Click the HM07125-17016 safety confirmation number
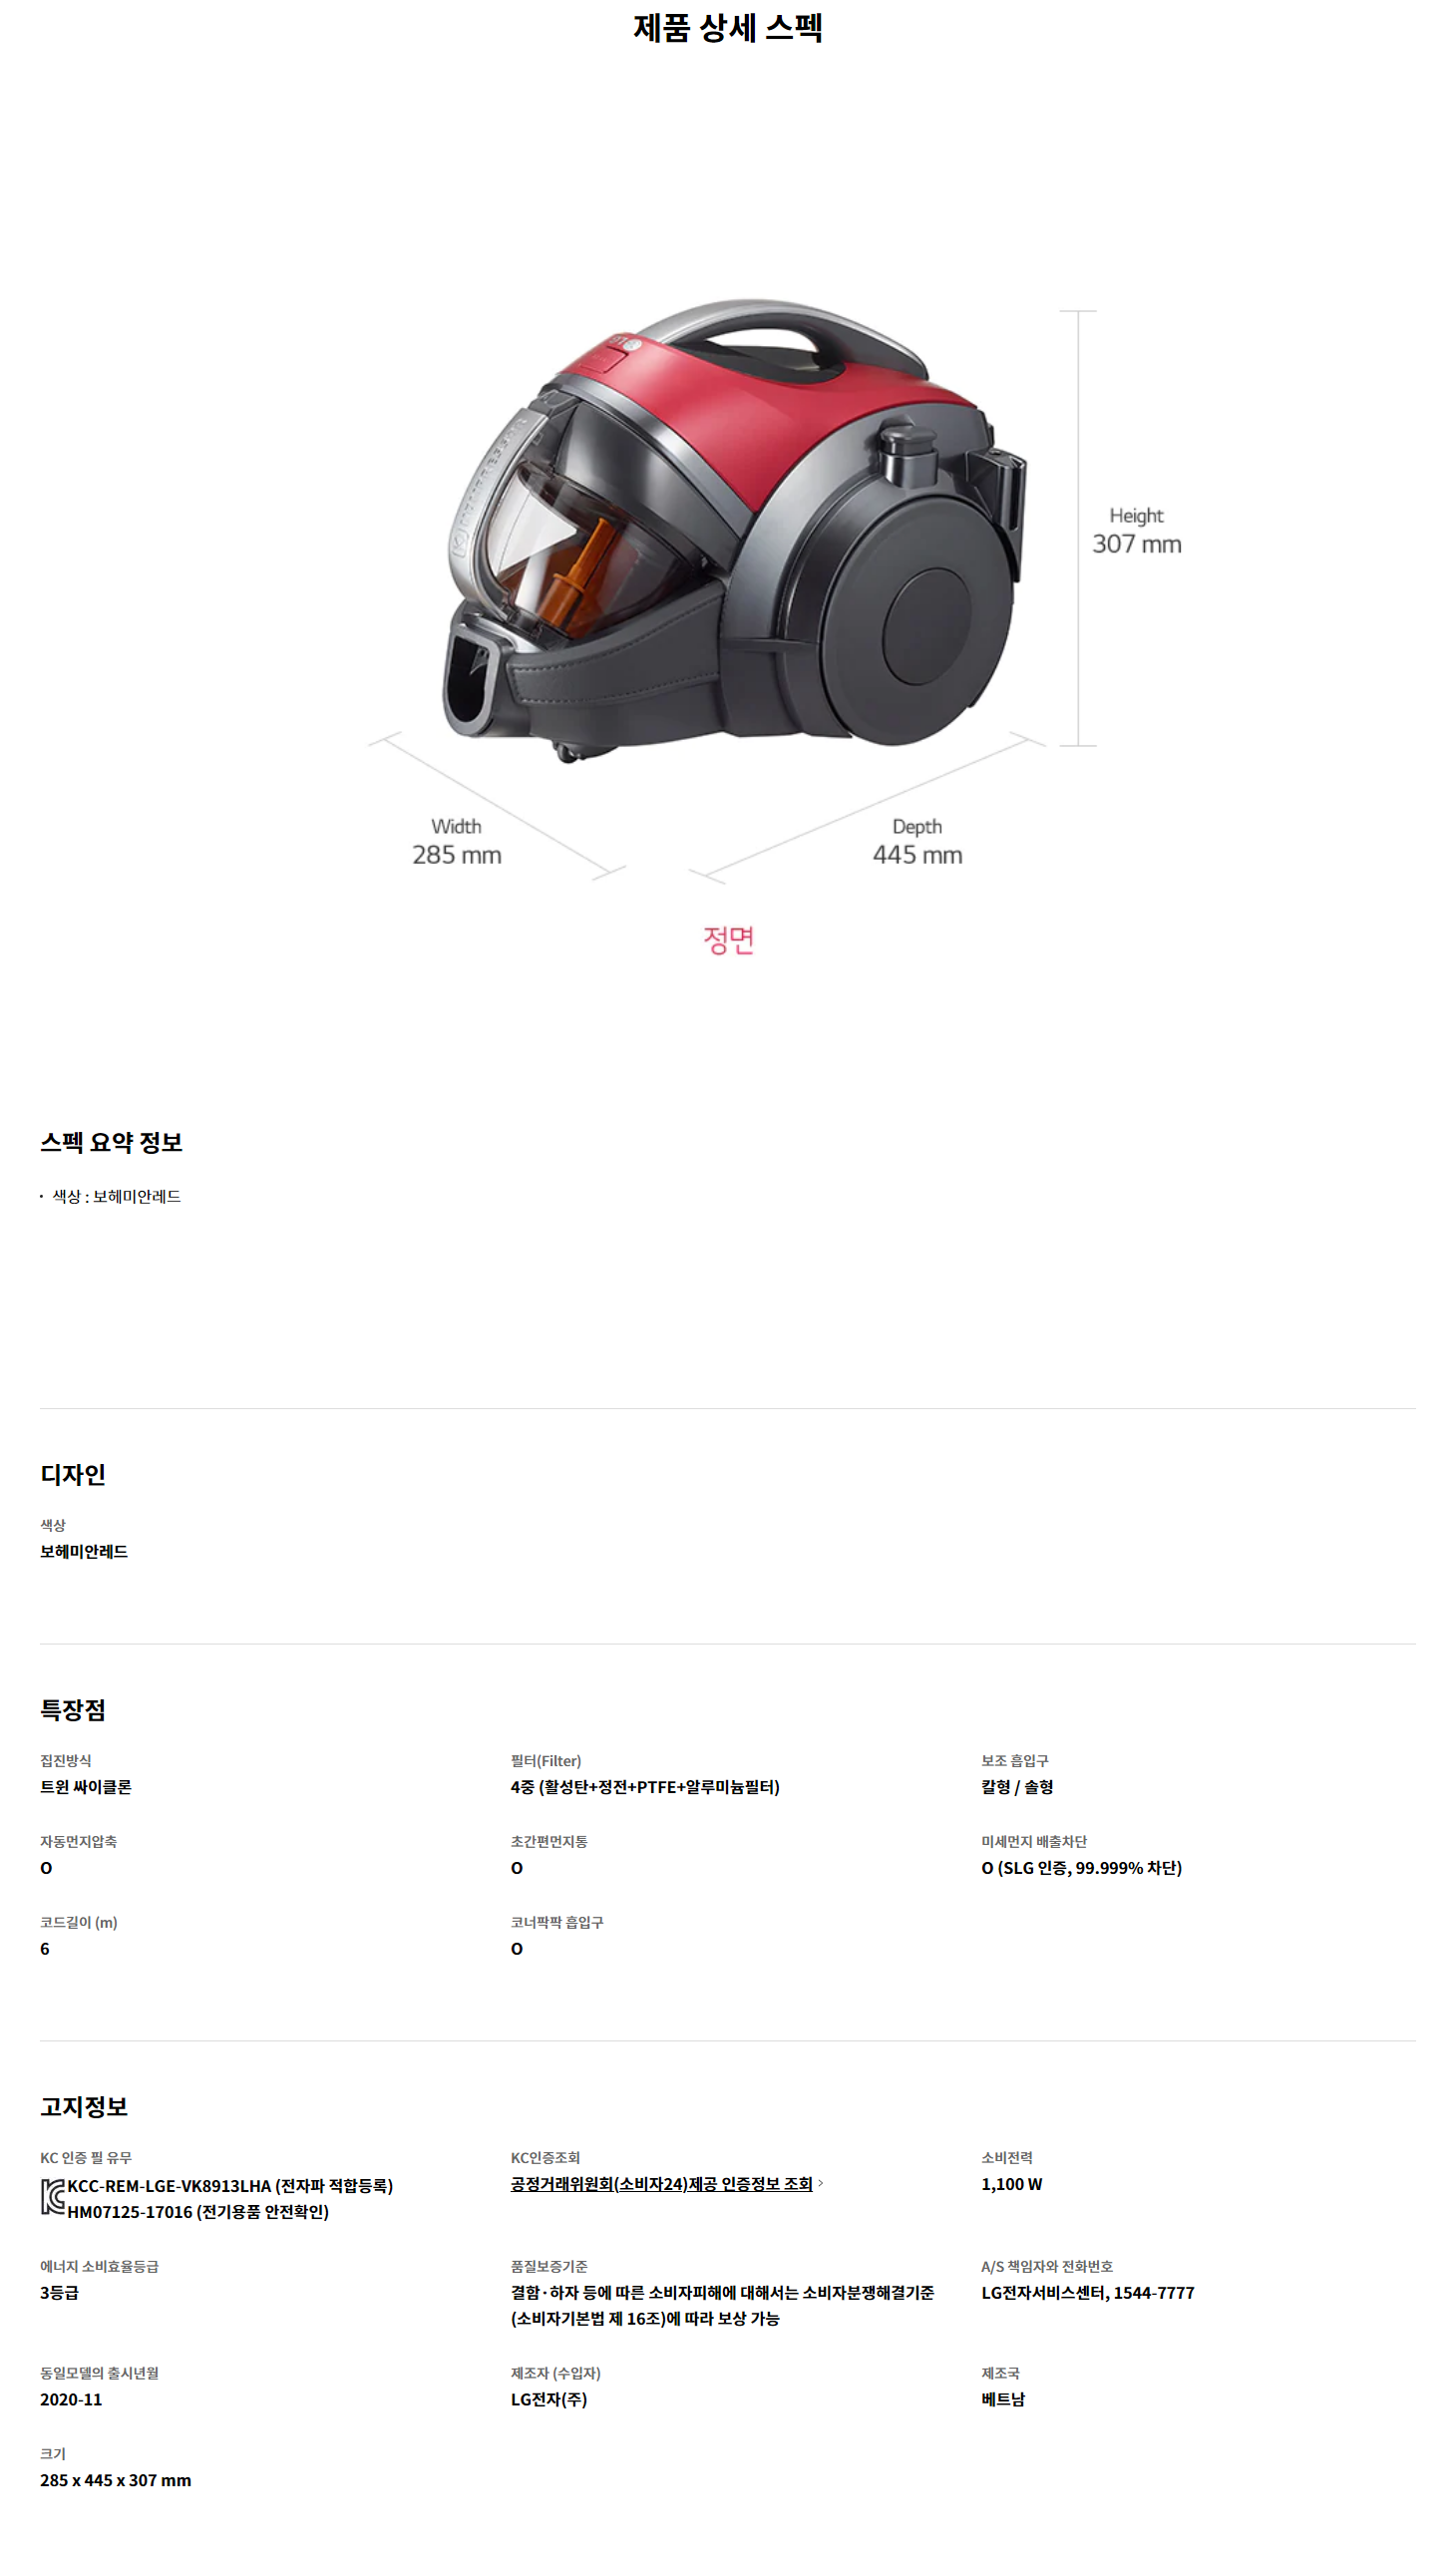This screenshot has height=2572, width=1456. coord(198,2212)
